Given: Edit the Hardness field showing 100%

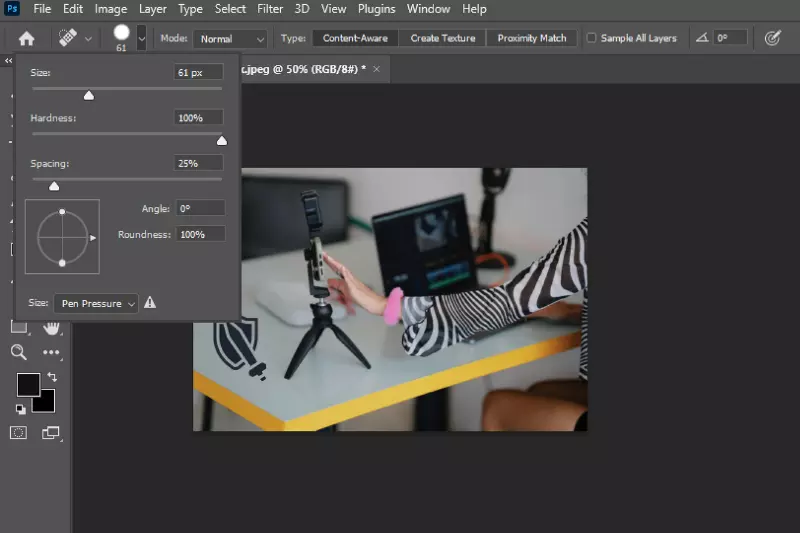Looking at the screenshot, I should pyautogui.click(x=198, y=118).
